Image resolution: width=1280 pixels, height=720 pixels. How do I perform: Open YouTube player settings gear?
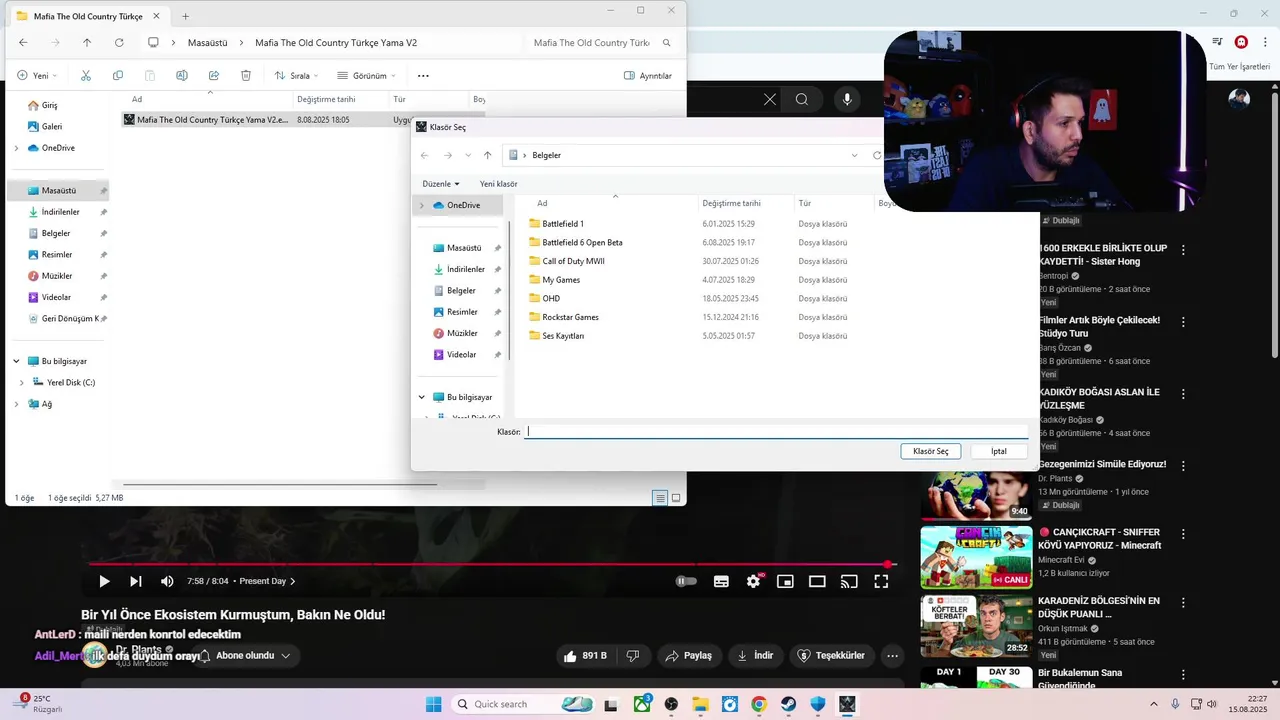tap(754, 581)
